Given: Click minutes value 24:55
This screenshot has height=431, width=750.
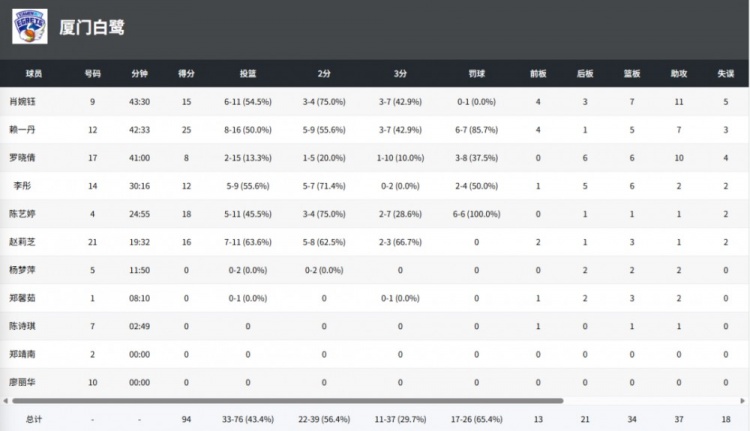Looking at the screenshot, I should pos(139,214).
